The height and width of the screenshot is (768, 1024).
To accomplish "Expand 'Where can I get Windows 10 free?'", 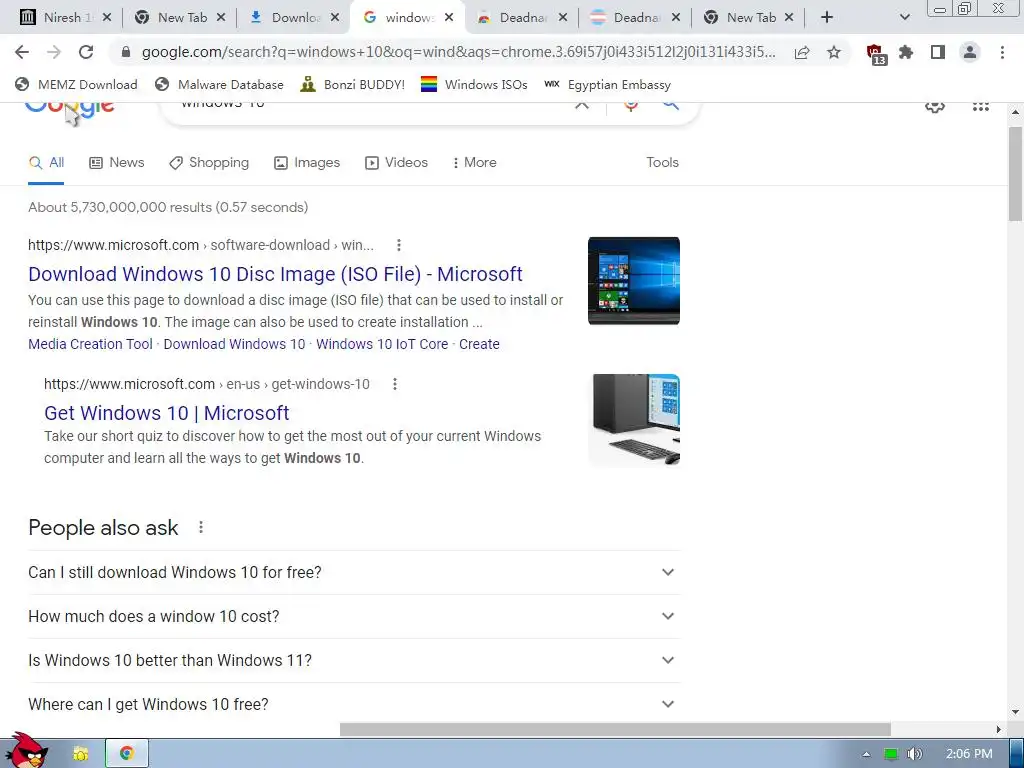I will click(x=354, y=704).
